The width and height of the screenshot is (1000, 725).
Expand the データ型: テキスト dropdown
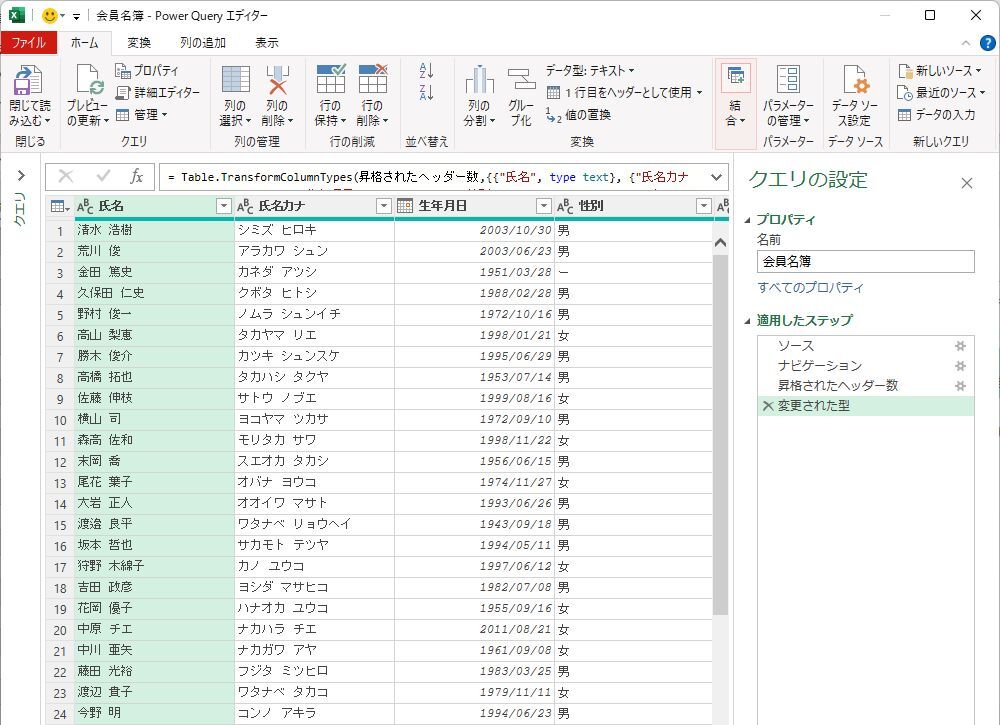tap(590, 70)
